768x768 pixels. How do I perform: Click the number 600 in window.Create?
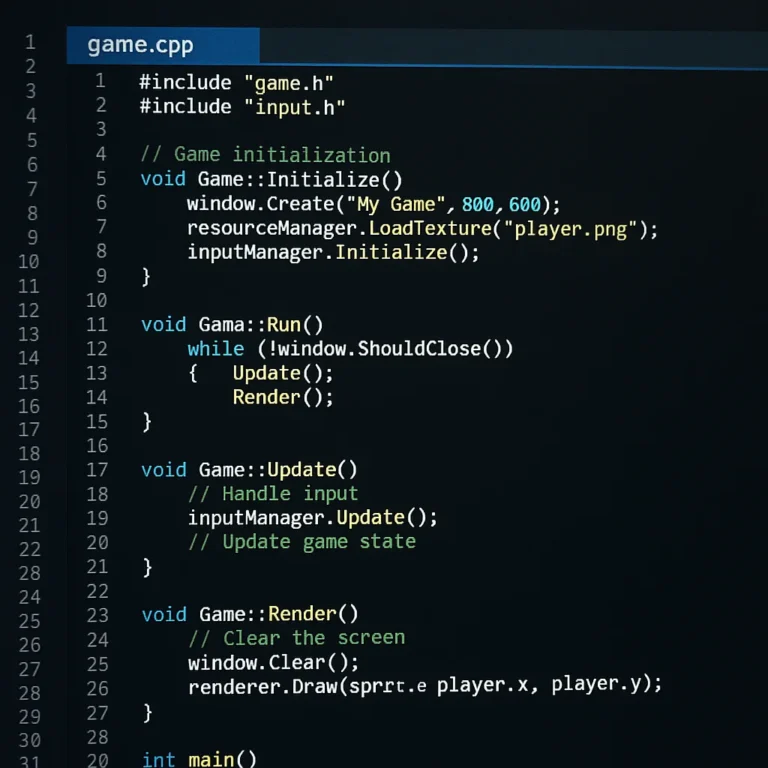click(525, 204)
